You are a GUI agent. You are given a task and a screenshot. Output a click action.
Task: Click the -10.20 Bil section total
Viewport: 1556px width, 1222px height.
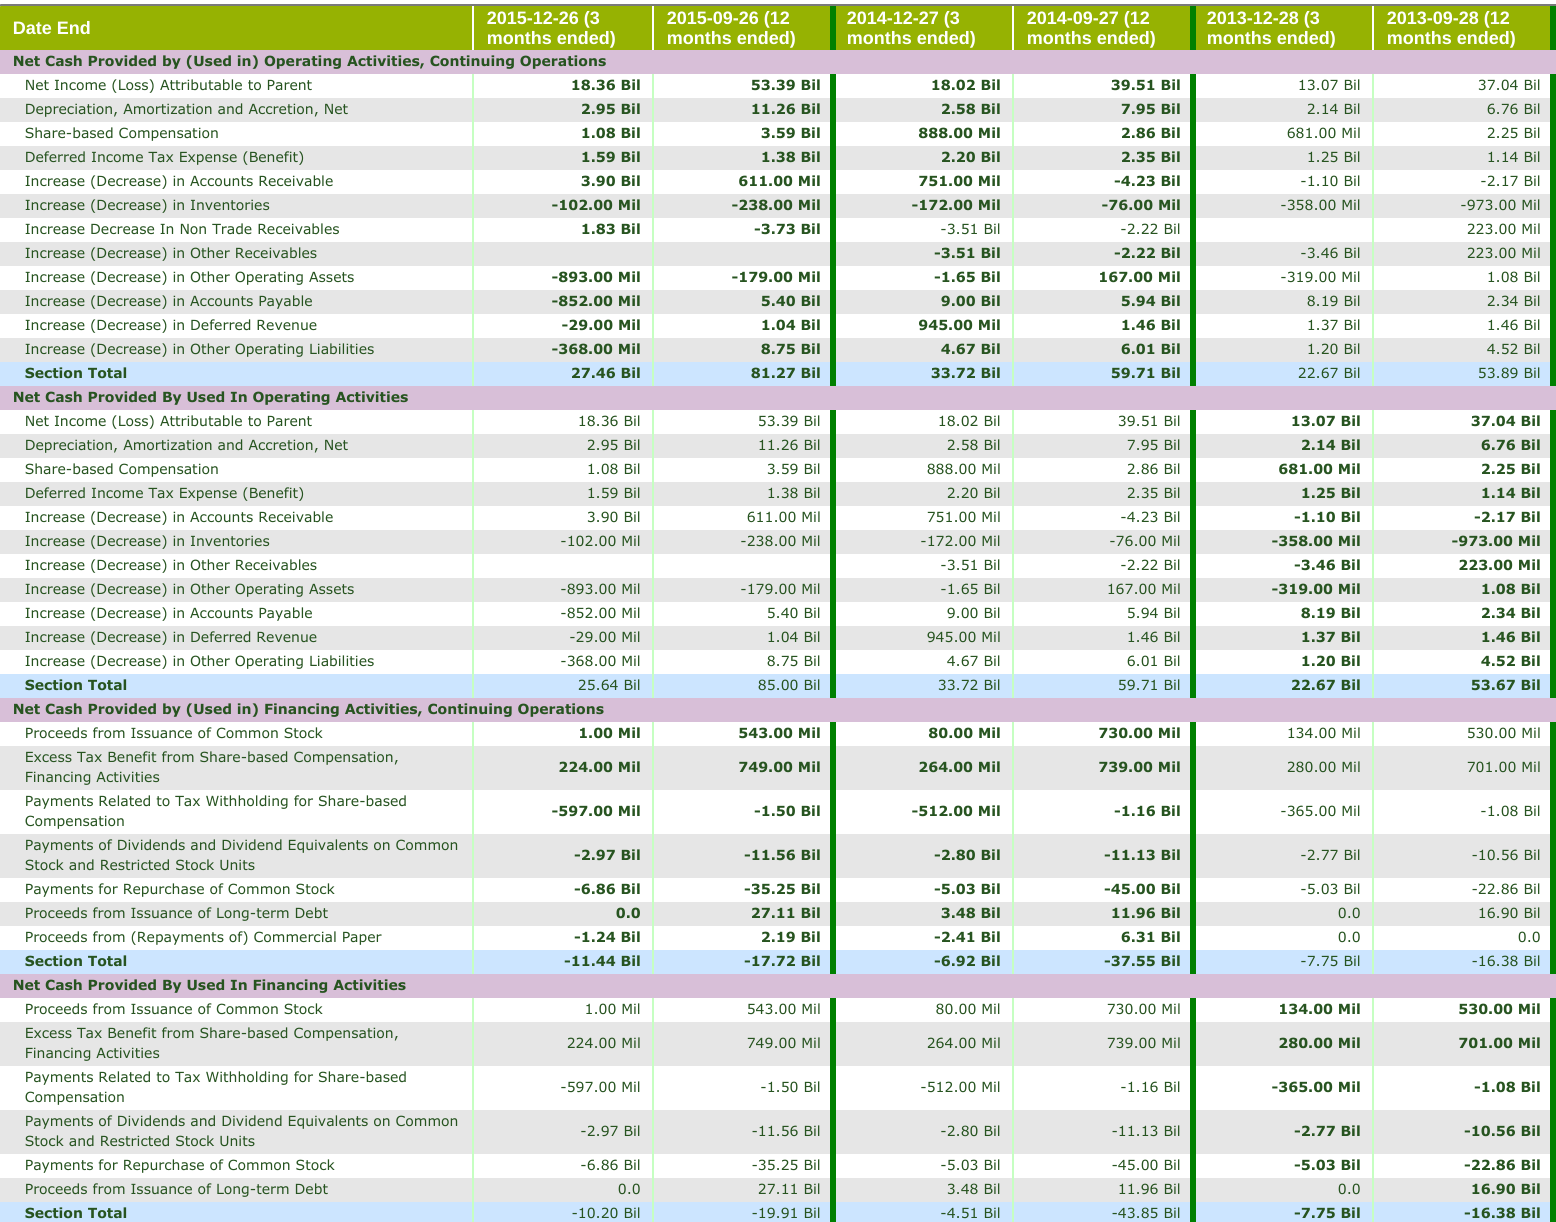click(605, 1213)
